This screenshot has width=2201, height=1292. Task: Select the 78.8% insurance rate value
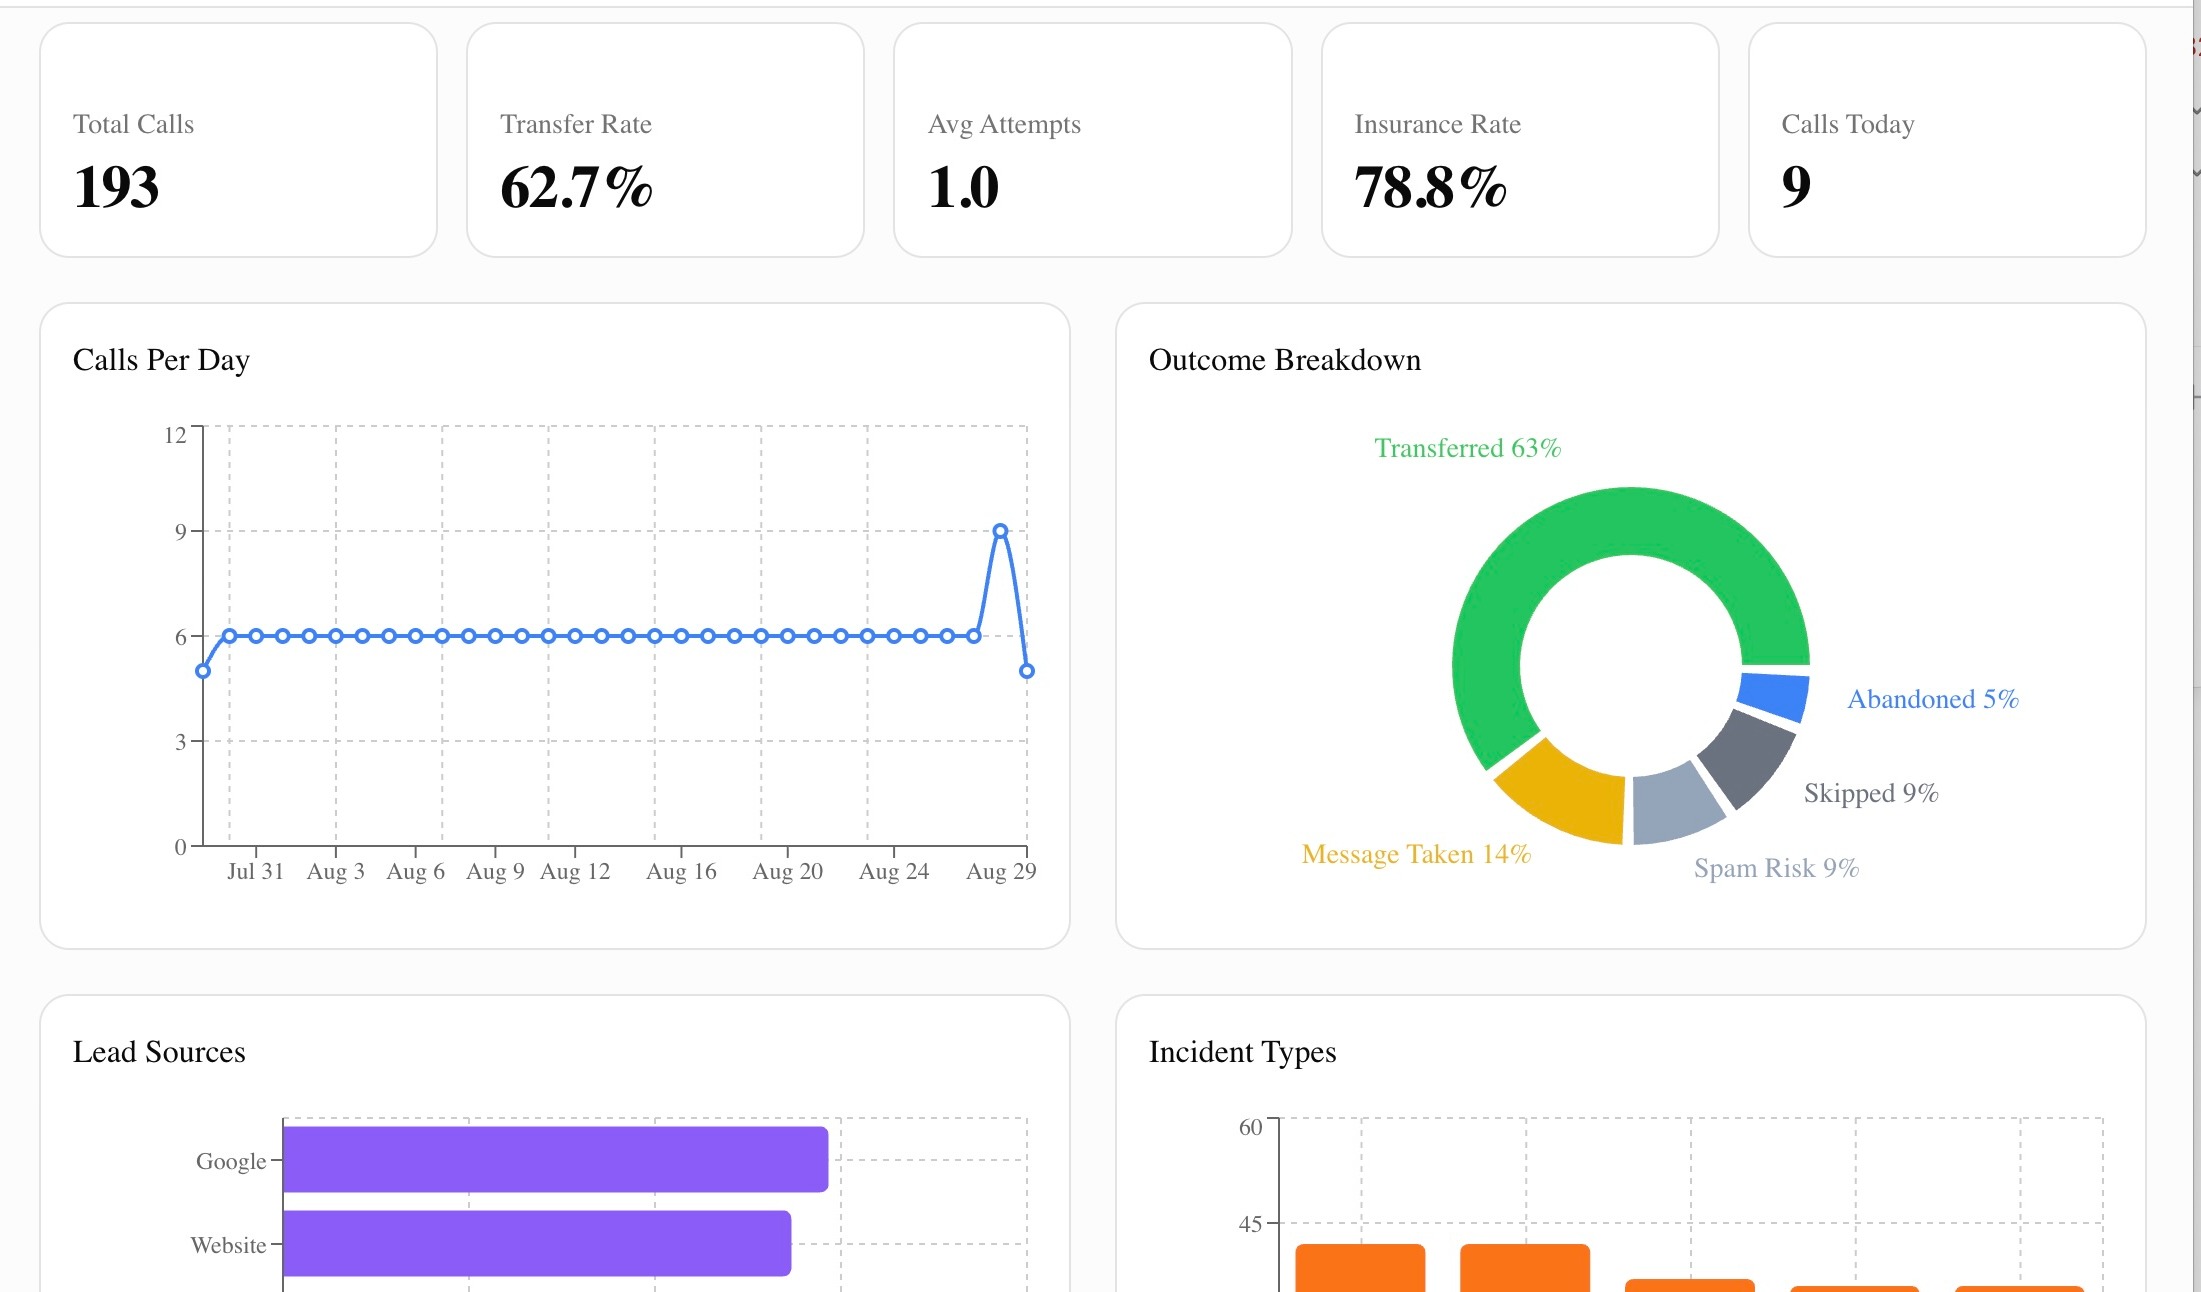[x=1430, y=187]
